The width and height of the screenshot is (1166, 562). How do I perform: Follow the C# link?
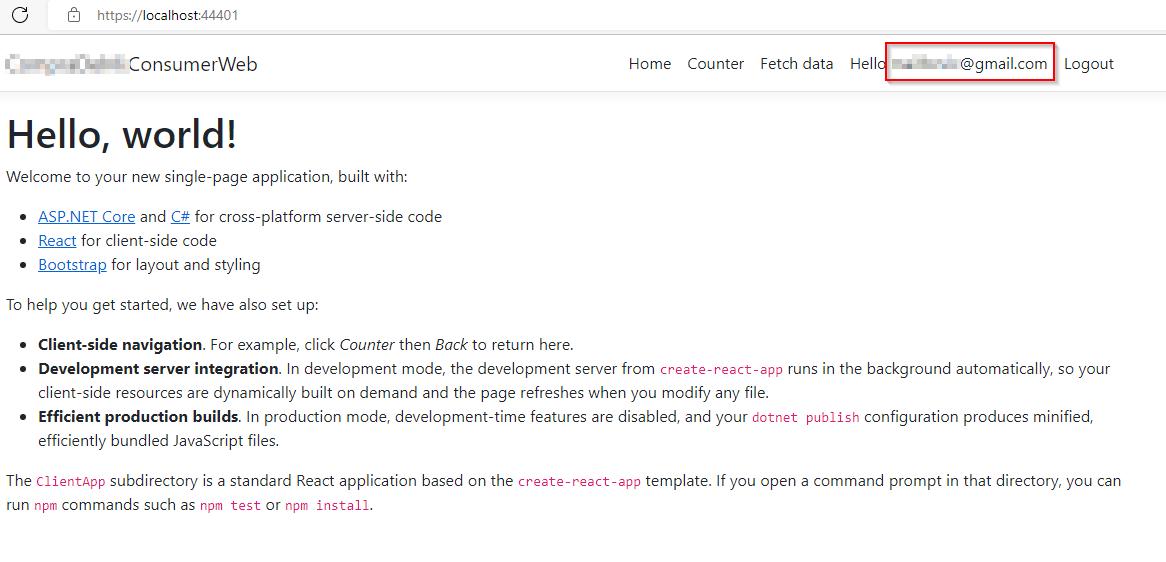181,217
